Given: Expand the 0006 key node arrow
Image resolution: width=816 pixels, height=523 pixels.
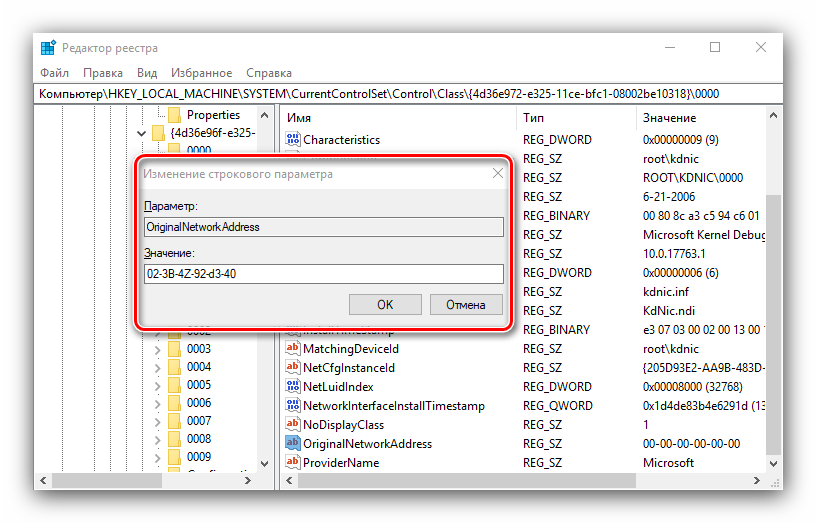Looking at the screenshot, I should (157, 403).
